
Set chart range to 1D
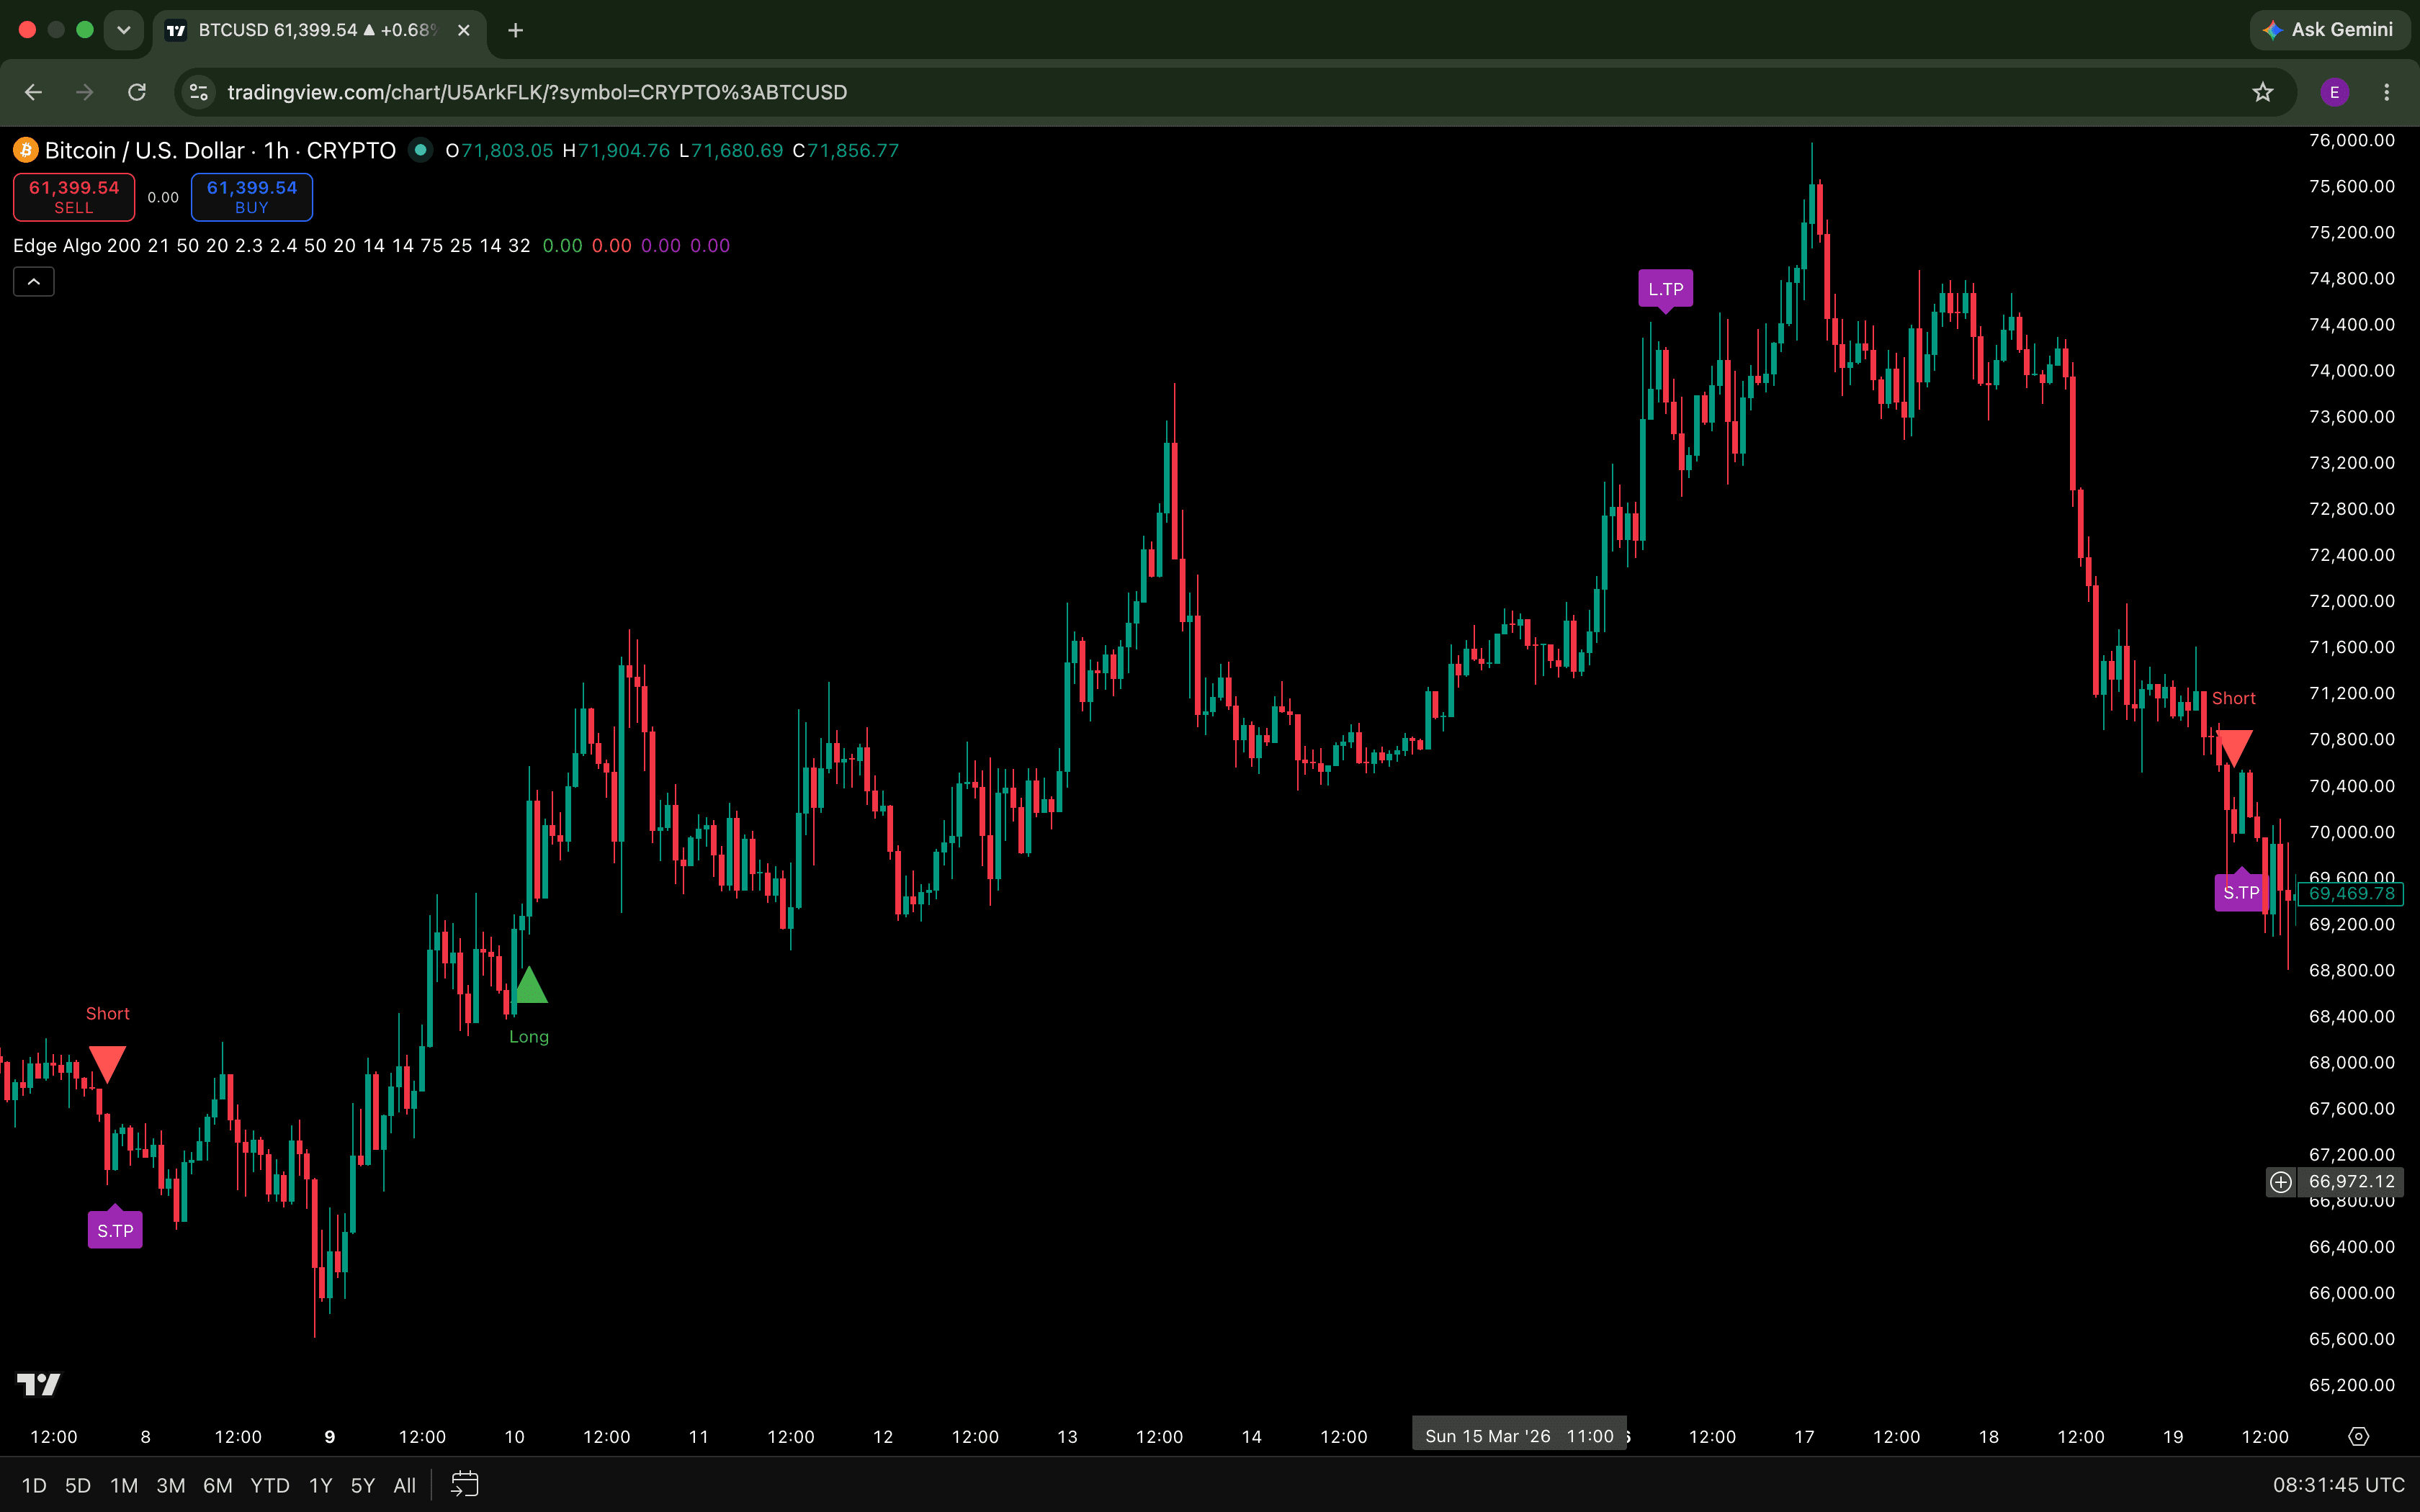coord(34,1485)
